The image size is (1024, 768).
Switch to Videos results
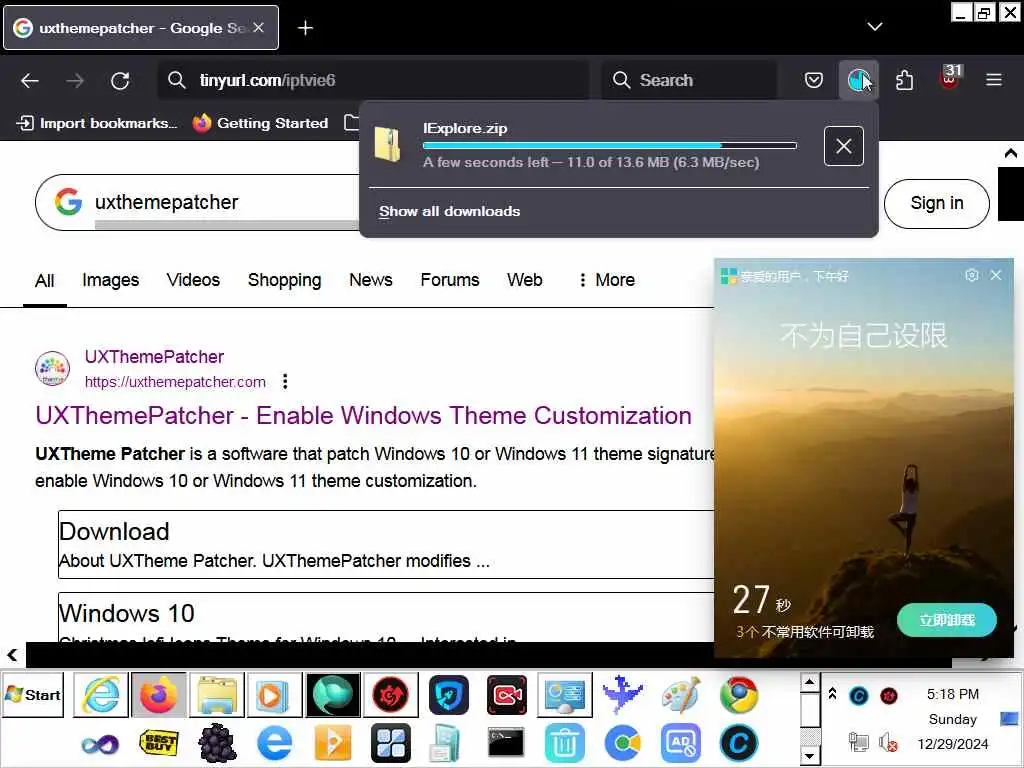(x=193, y=280)
